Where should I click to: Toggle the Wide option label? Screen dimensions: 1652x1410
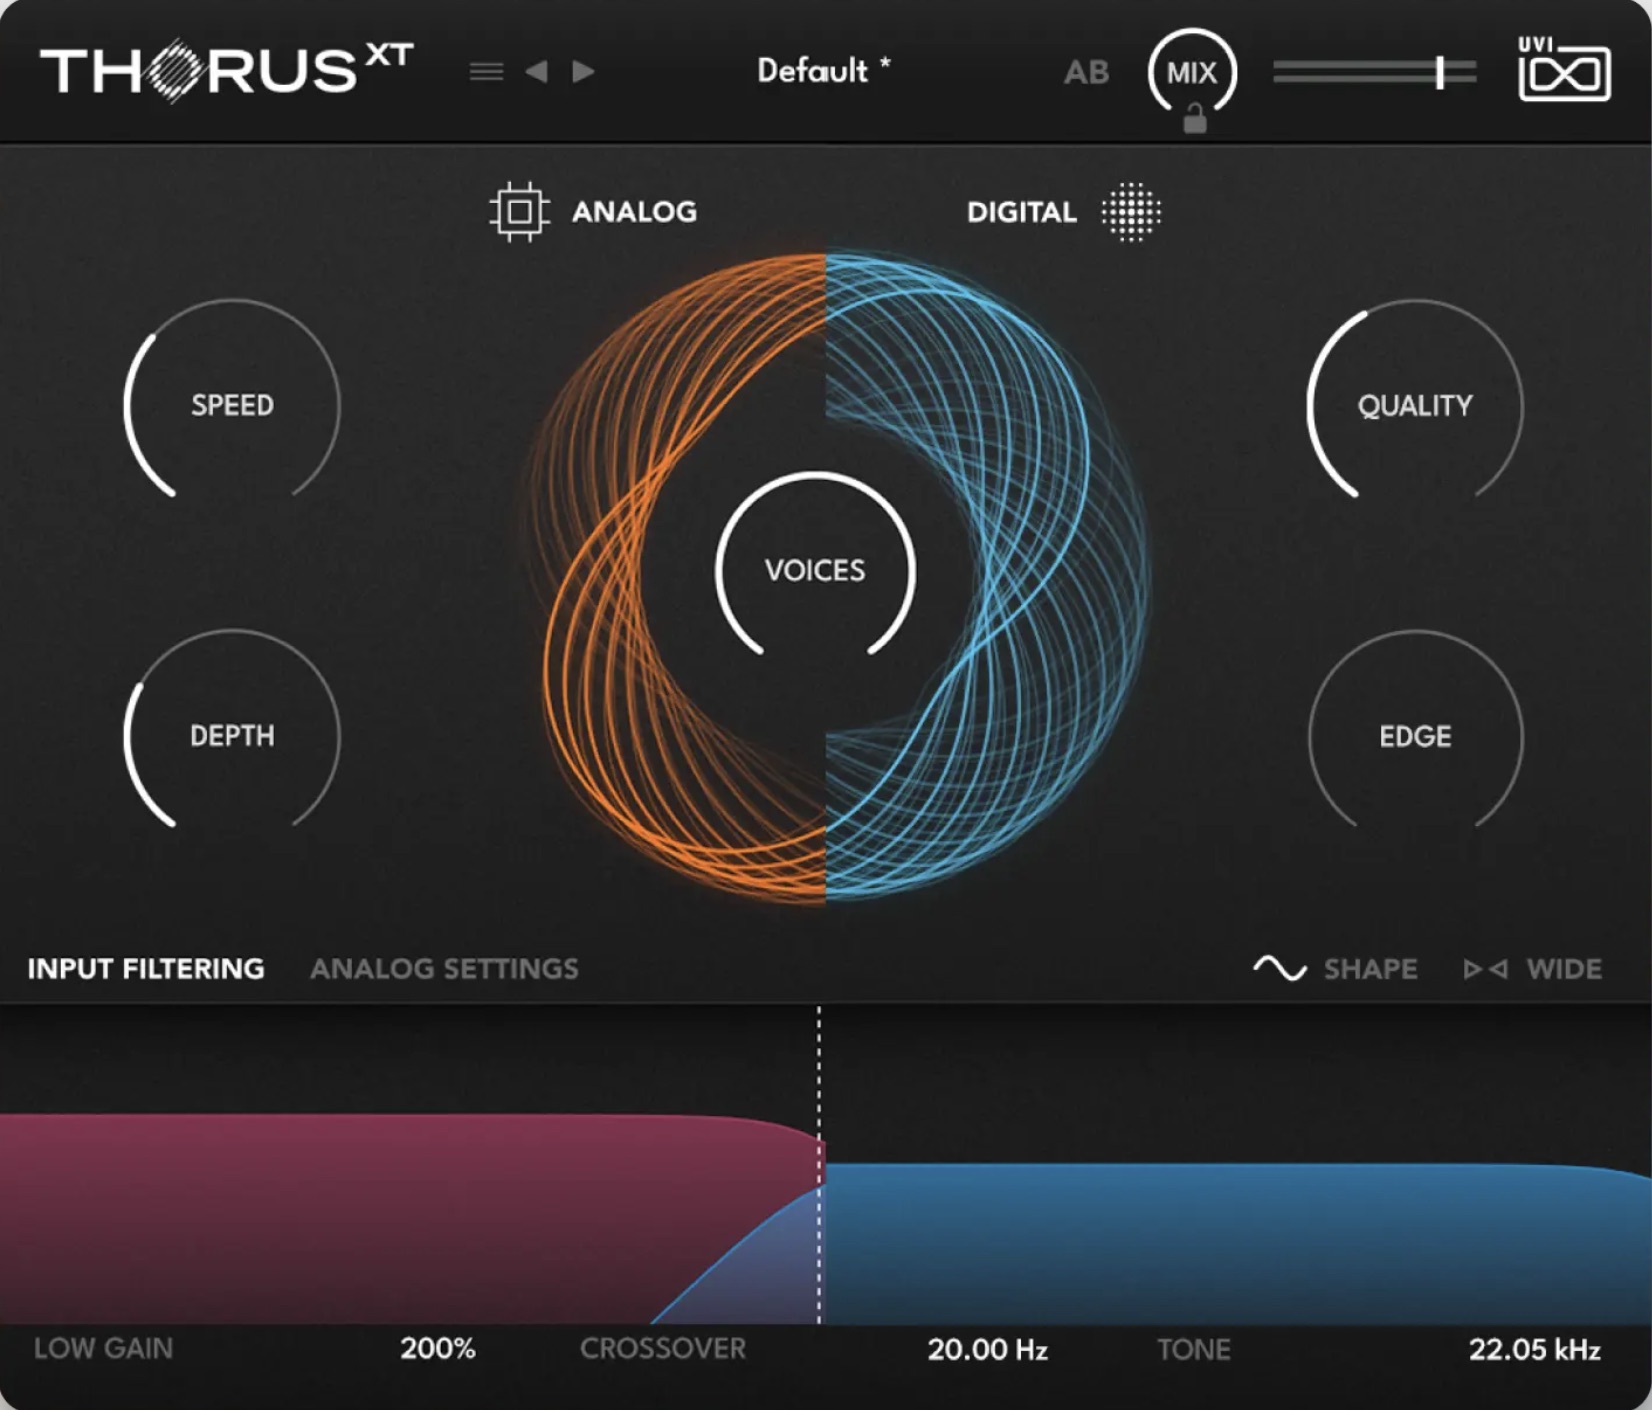point(1564,969)
